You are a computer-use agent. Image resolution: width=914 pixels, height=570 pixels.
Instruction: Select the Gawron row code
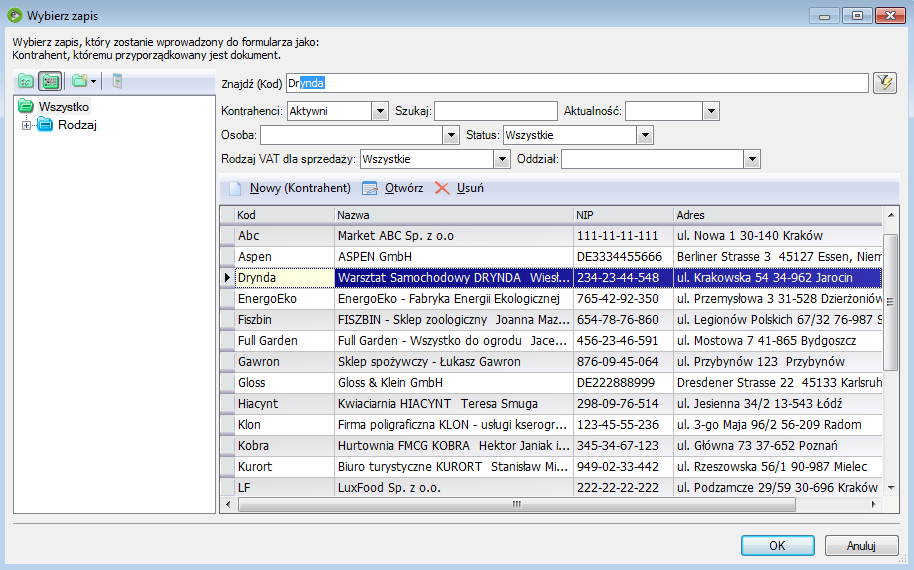coord(284,361)
